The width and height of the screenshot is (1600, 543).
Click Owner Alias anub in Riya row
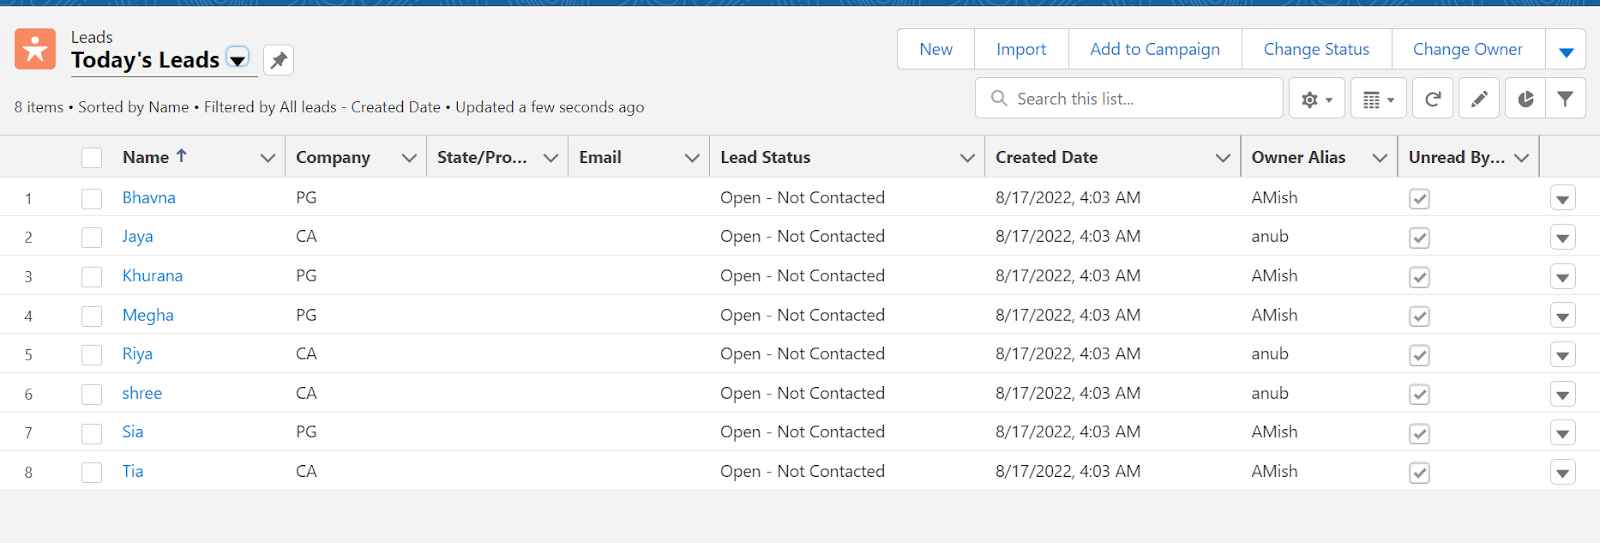pyautogui.click(x=1270, y=354)
